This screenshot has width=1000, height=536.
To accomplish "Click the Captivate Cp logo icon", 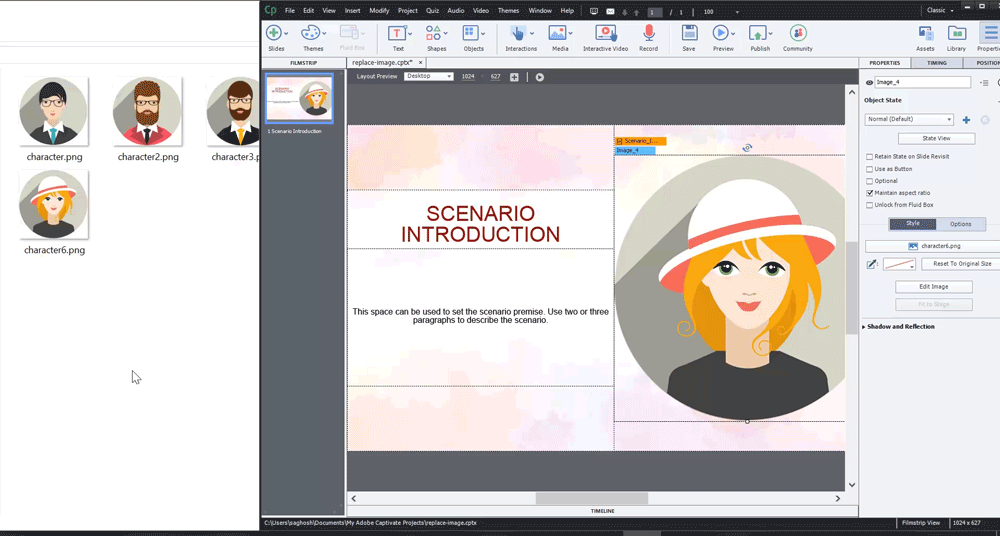I will (x=271, y=10).
